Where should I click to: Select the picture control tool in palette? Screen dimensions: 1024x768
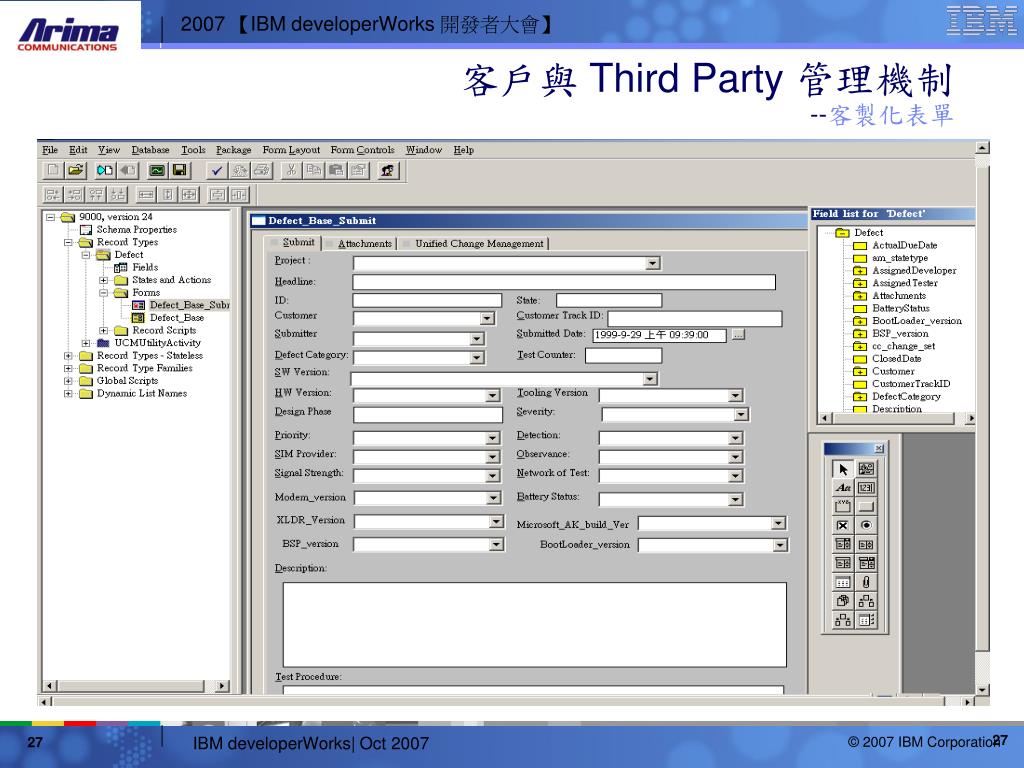866,469
